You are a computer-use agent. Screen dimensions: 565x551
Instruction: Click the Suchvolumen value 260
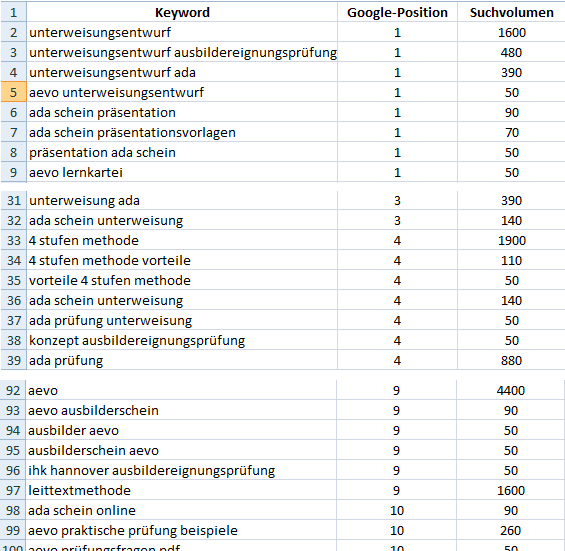[x=511, y=530]
